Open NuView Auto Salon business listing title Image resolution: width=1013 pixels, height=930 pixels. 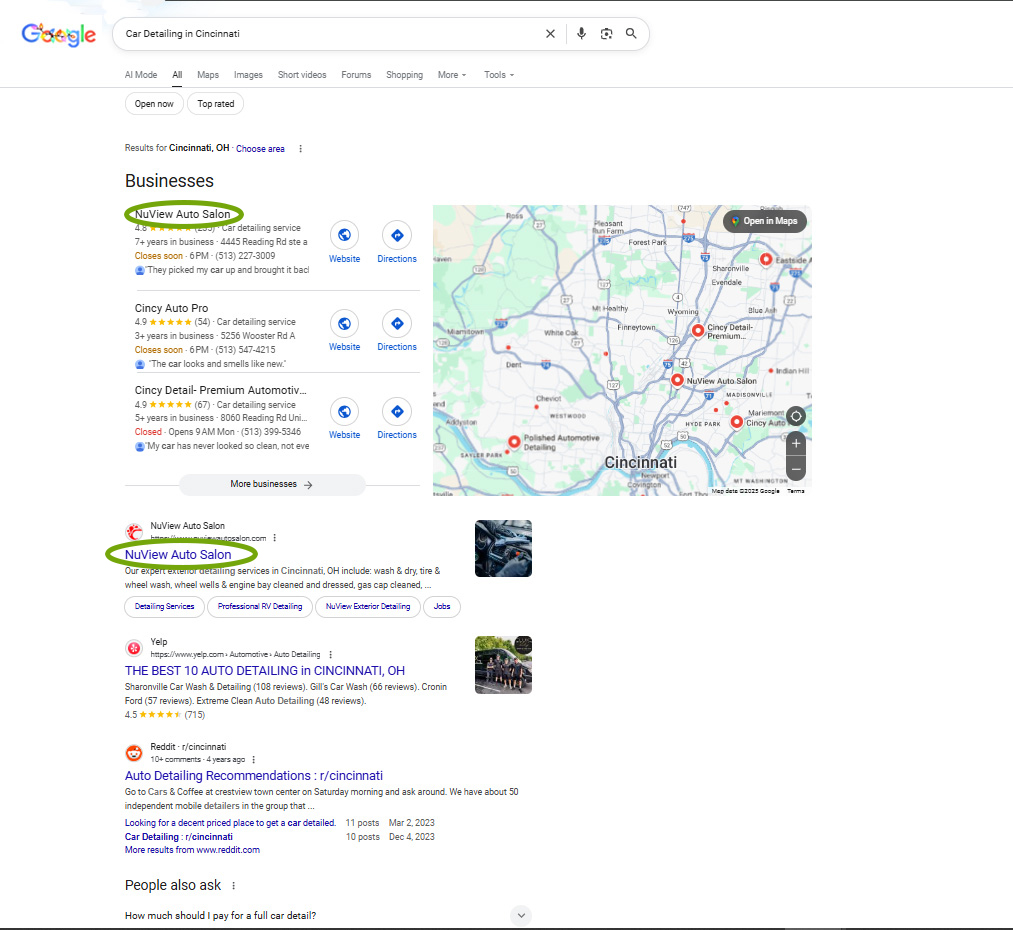tap(182, 214)
